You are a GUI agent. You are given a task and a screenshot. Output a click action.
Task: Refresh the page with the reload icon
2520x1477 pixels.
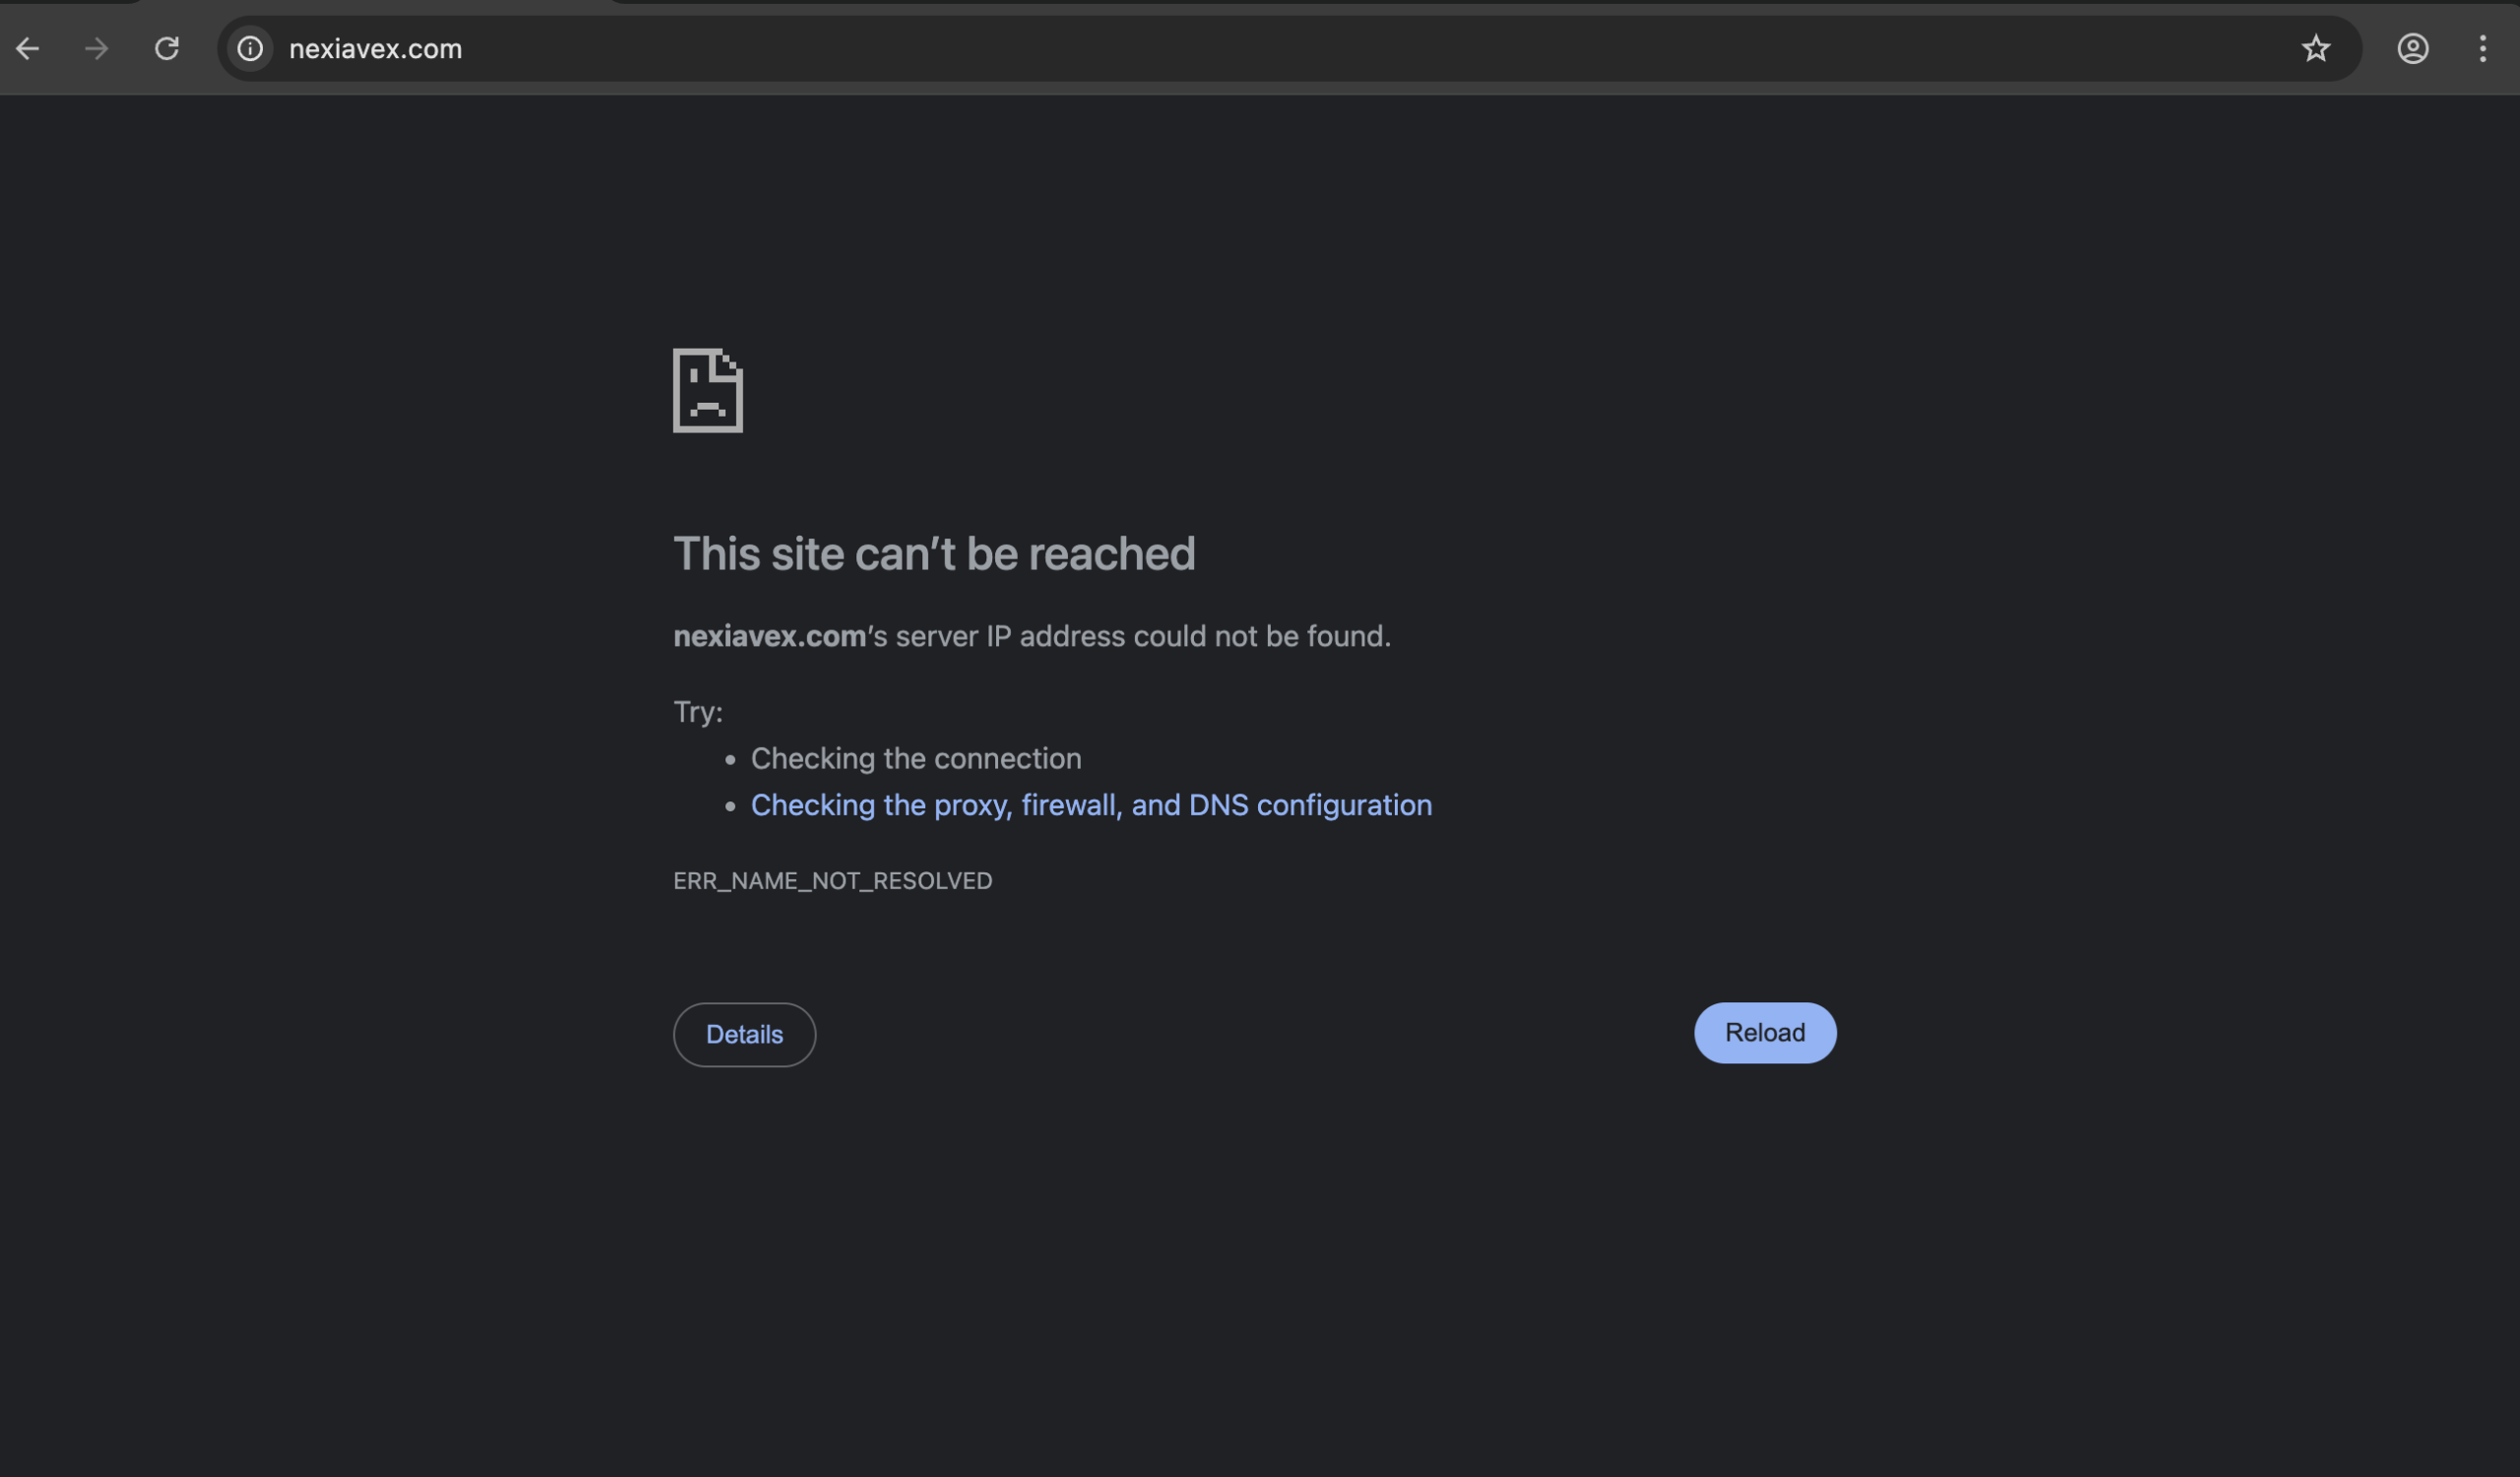coord(167,48)
